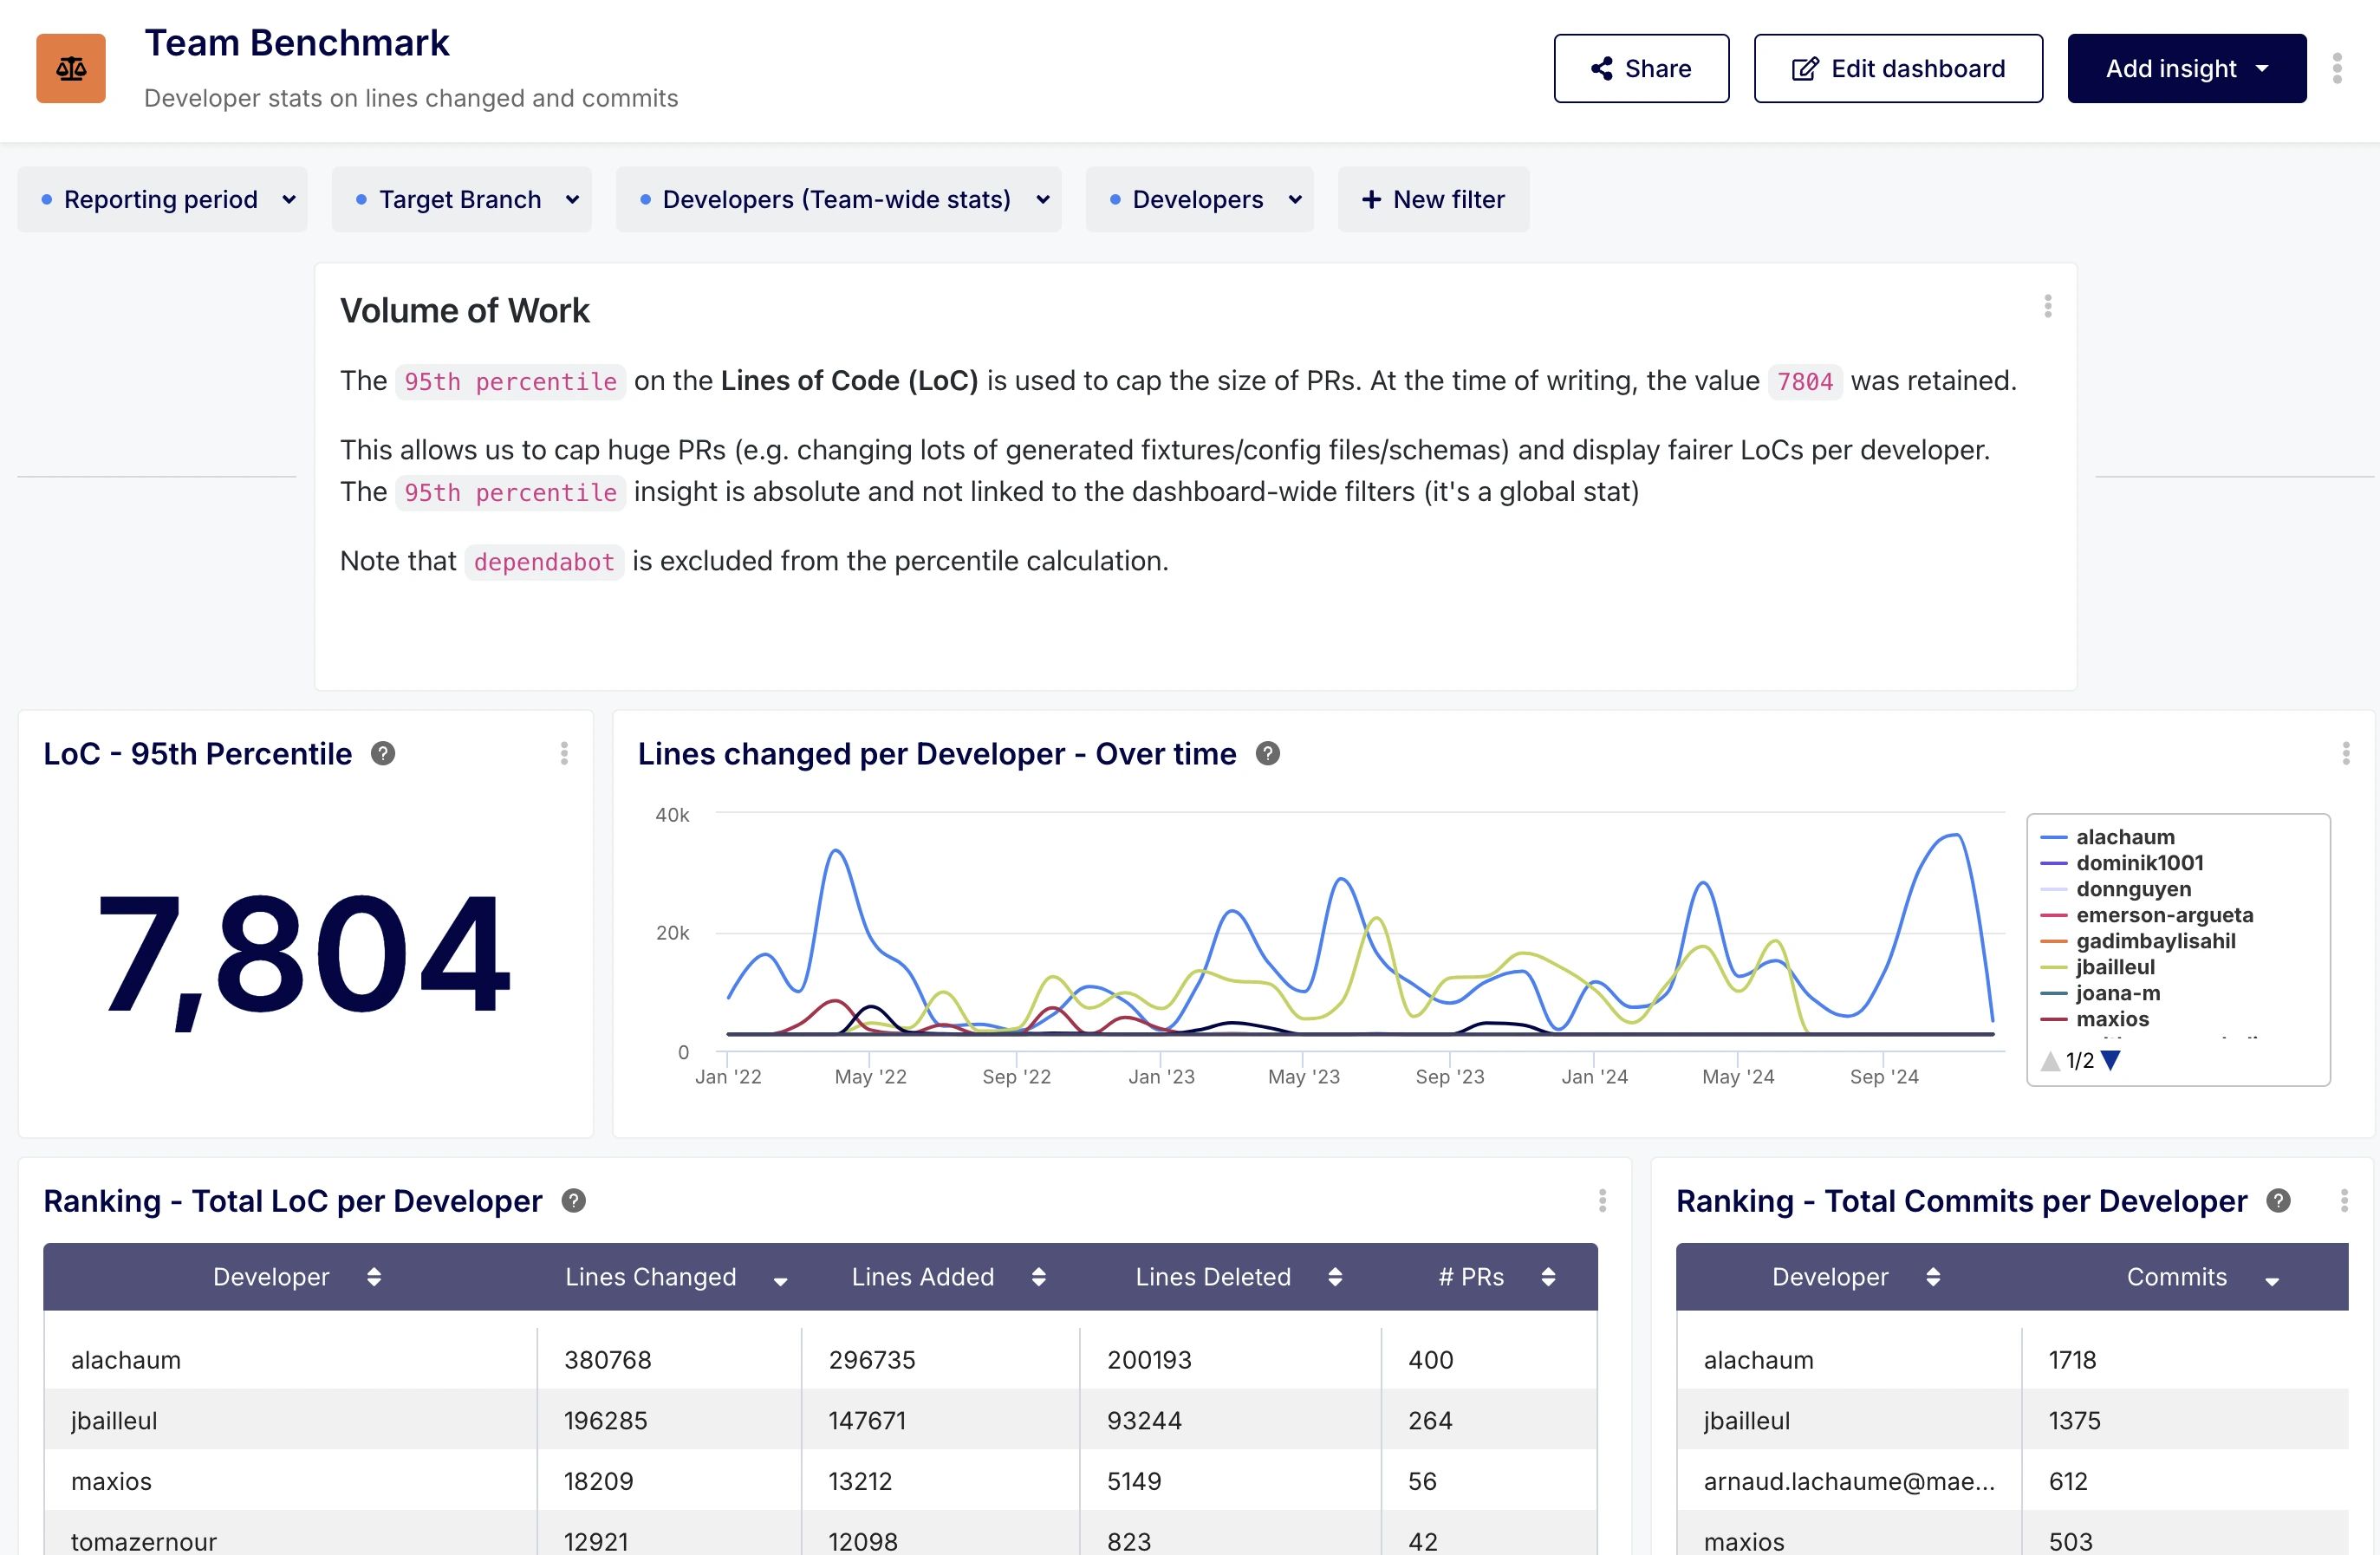The image size is (2380, 1555).
Task: Go to next legend page arrow
Action: click(2110, 1060)
